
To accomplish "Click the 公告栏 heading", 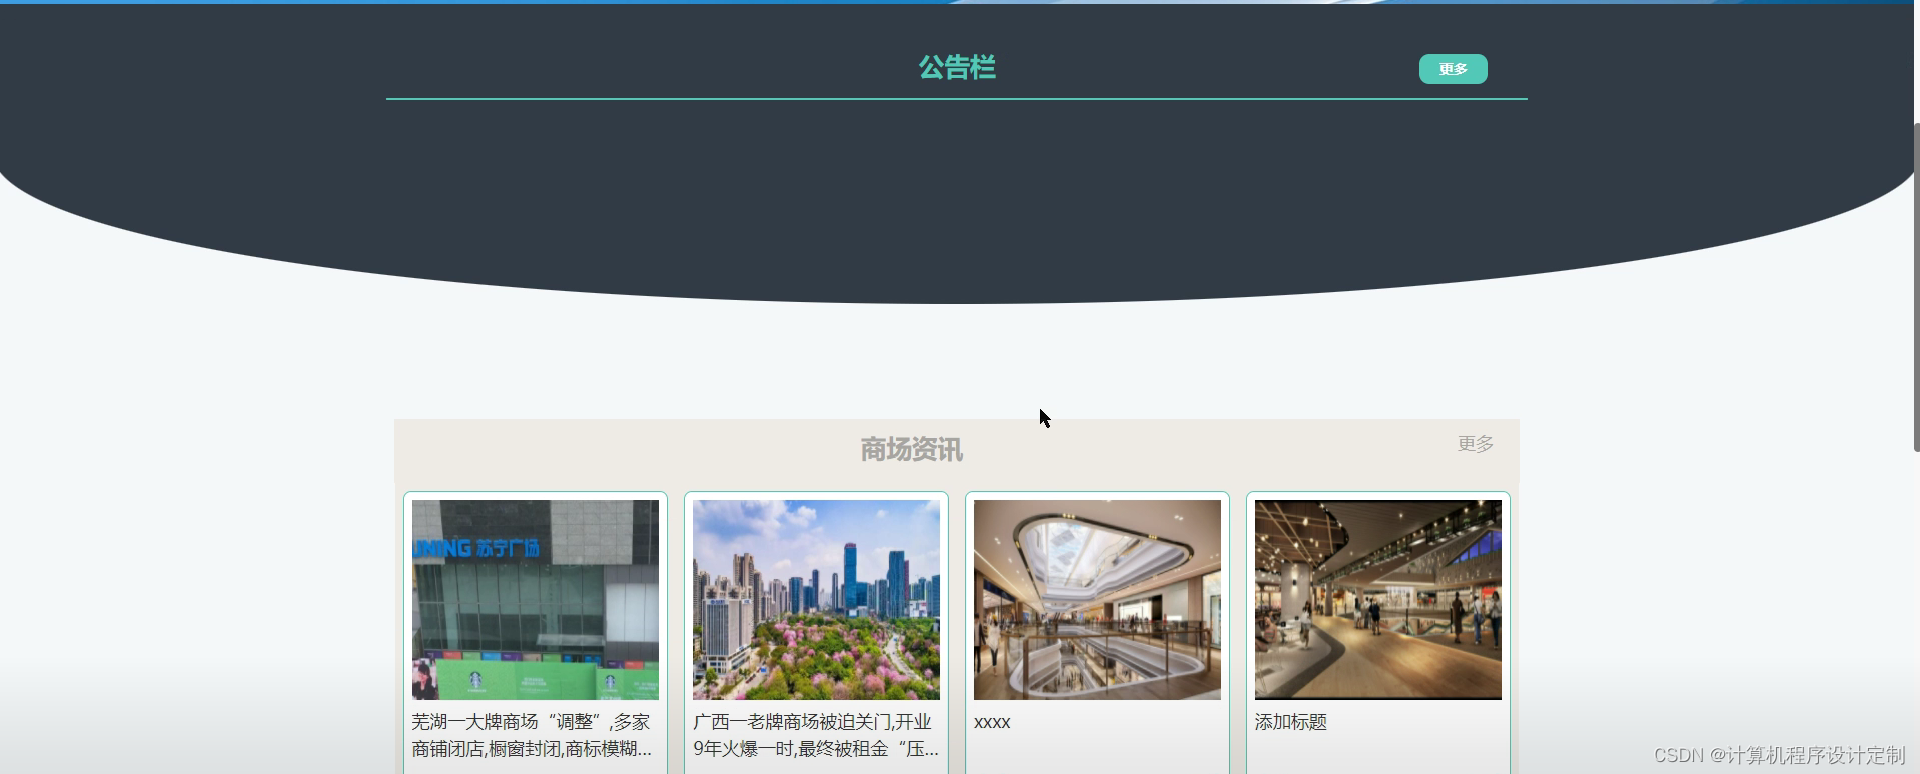I will pos(957,67).
